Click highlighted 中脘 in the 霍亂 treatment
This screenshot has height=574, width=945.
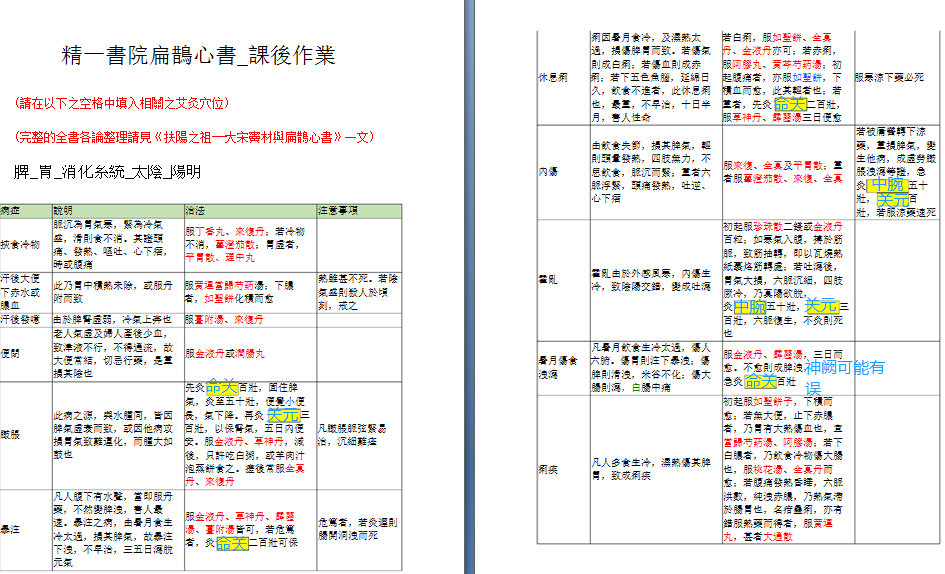pos(750,306)
